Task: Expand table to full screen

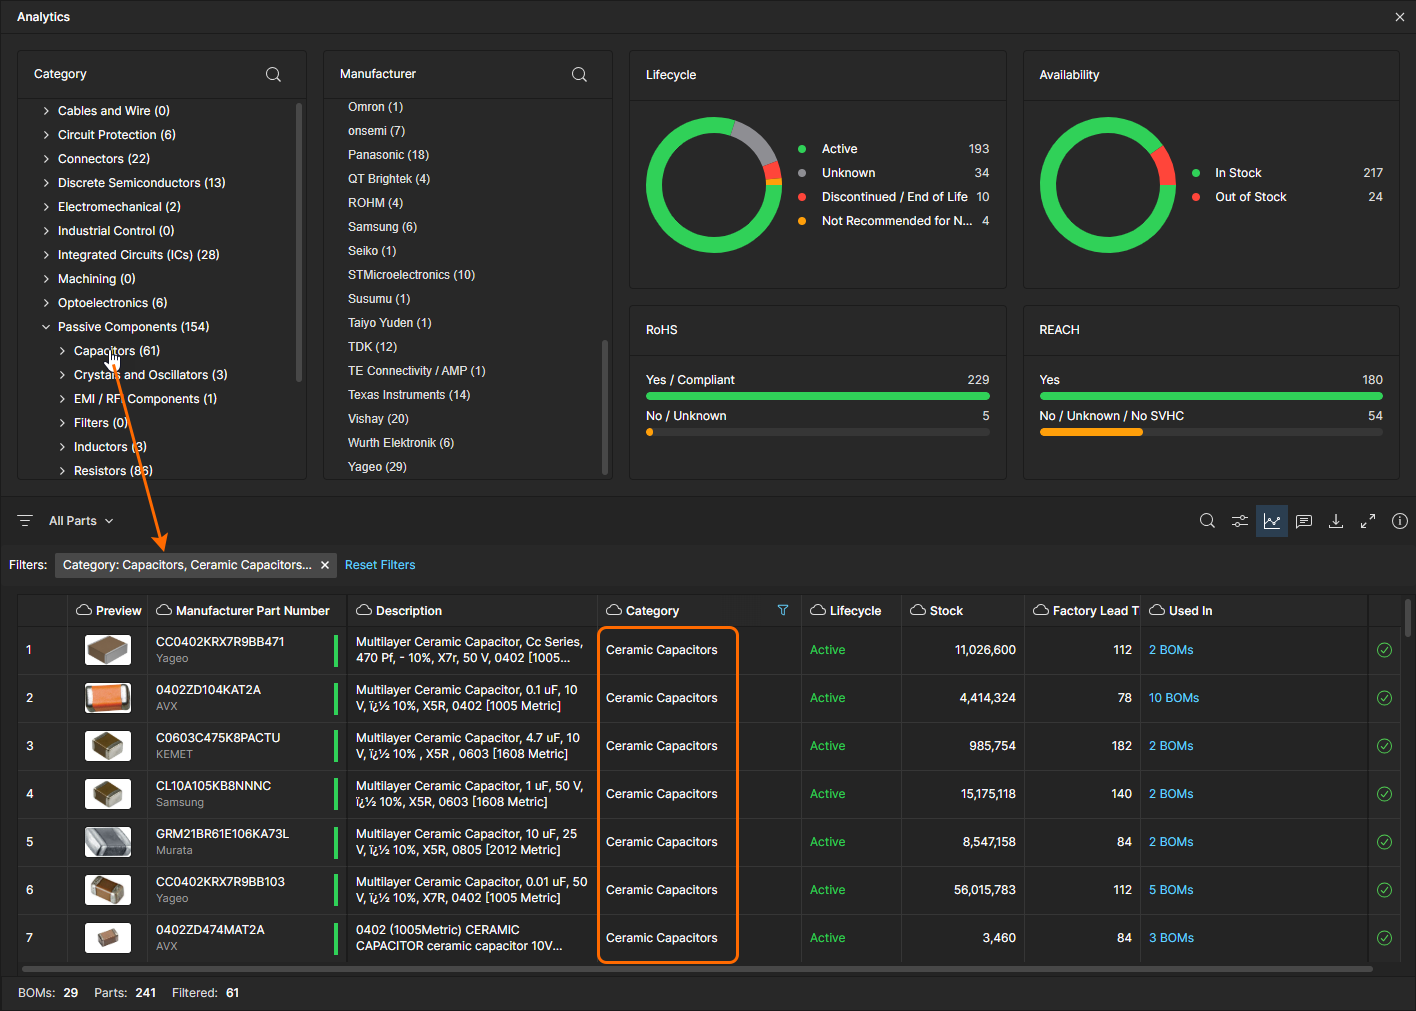Action: [x=1367, y=521]
